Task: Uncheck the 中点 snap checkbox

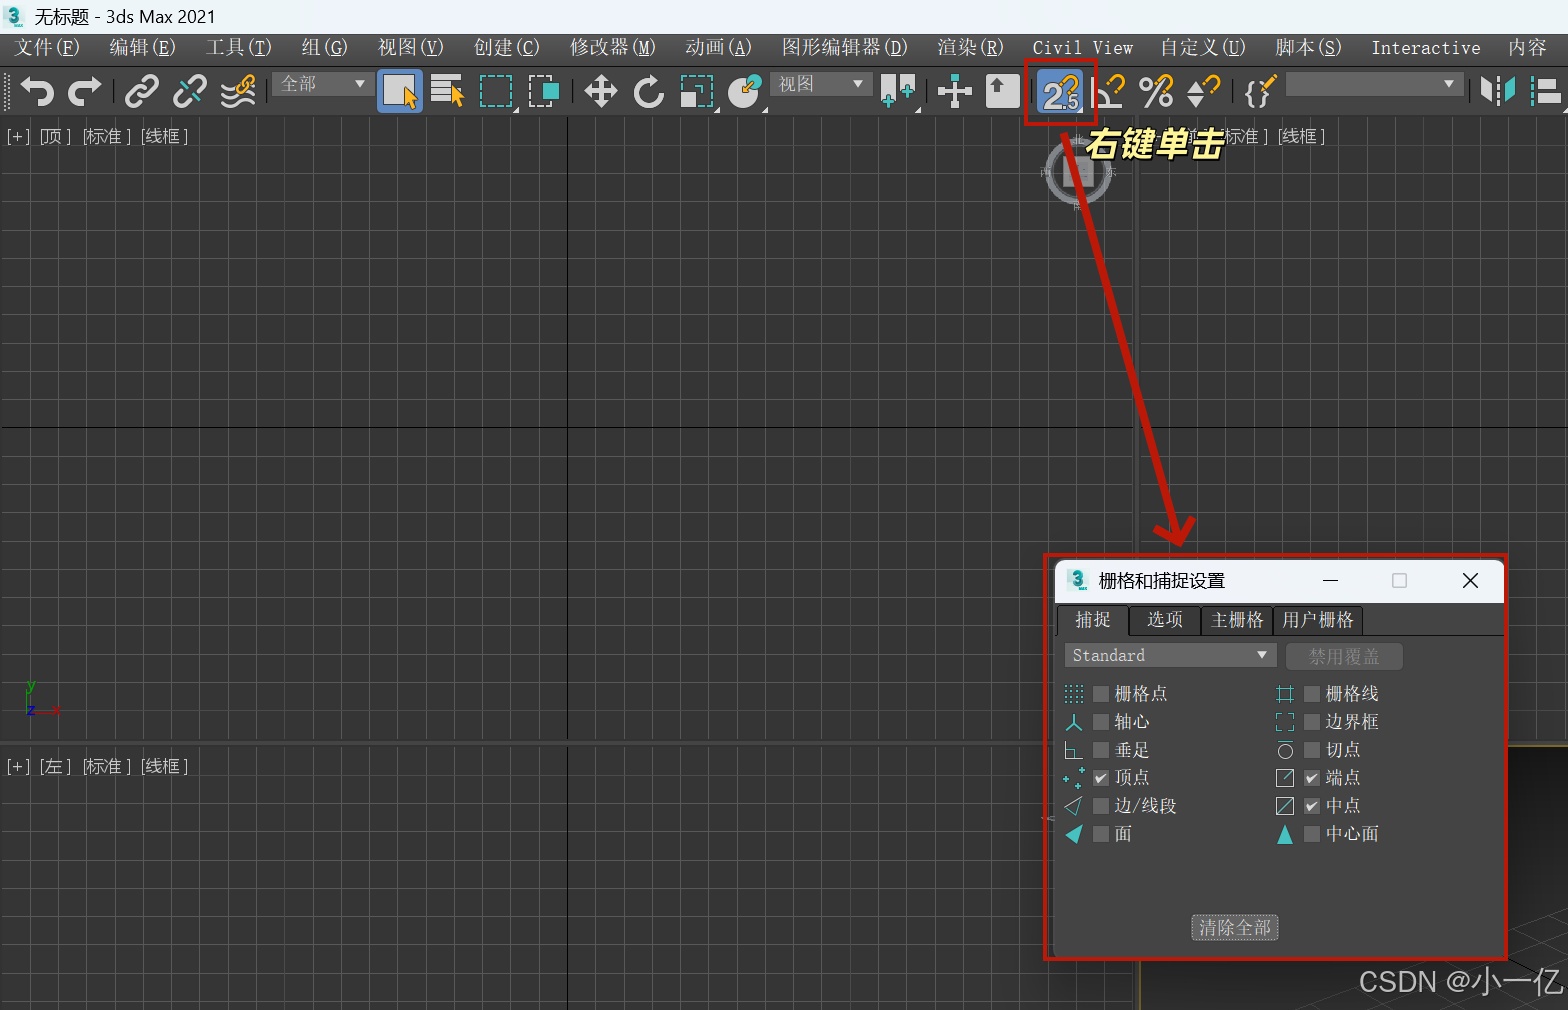Action: (x=1312, y=805)
